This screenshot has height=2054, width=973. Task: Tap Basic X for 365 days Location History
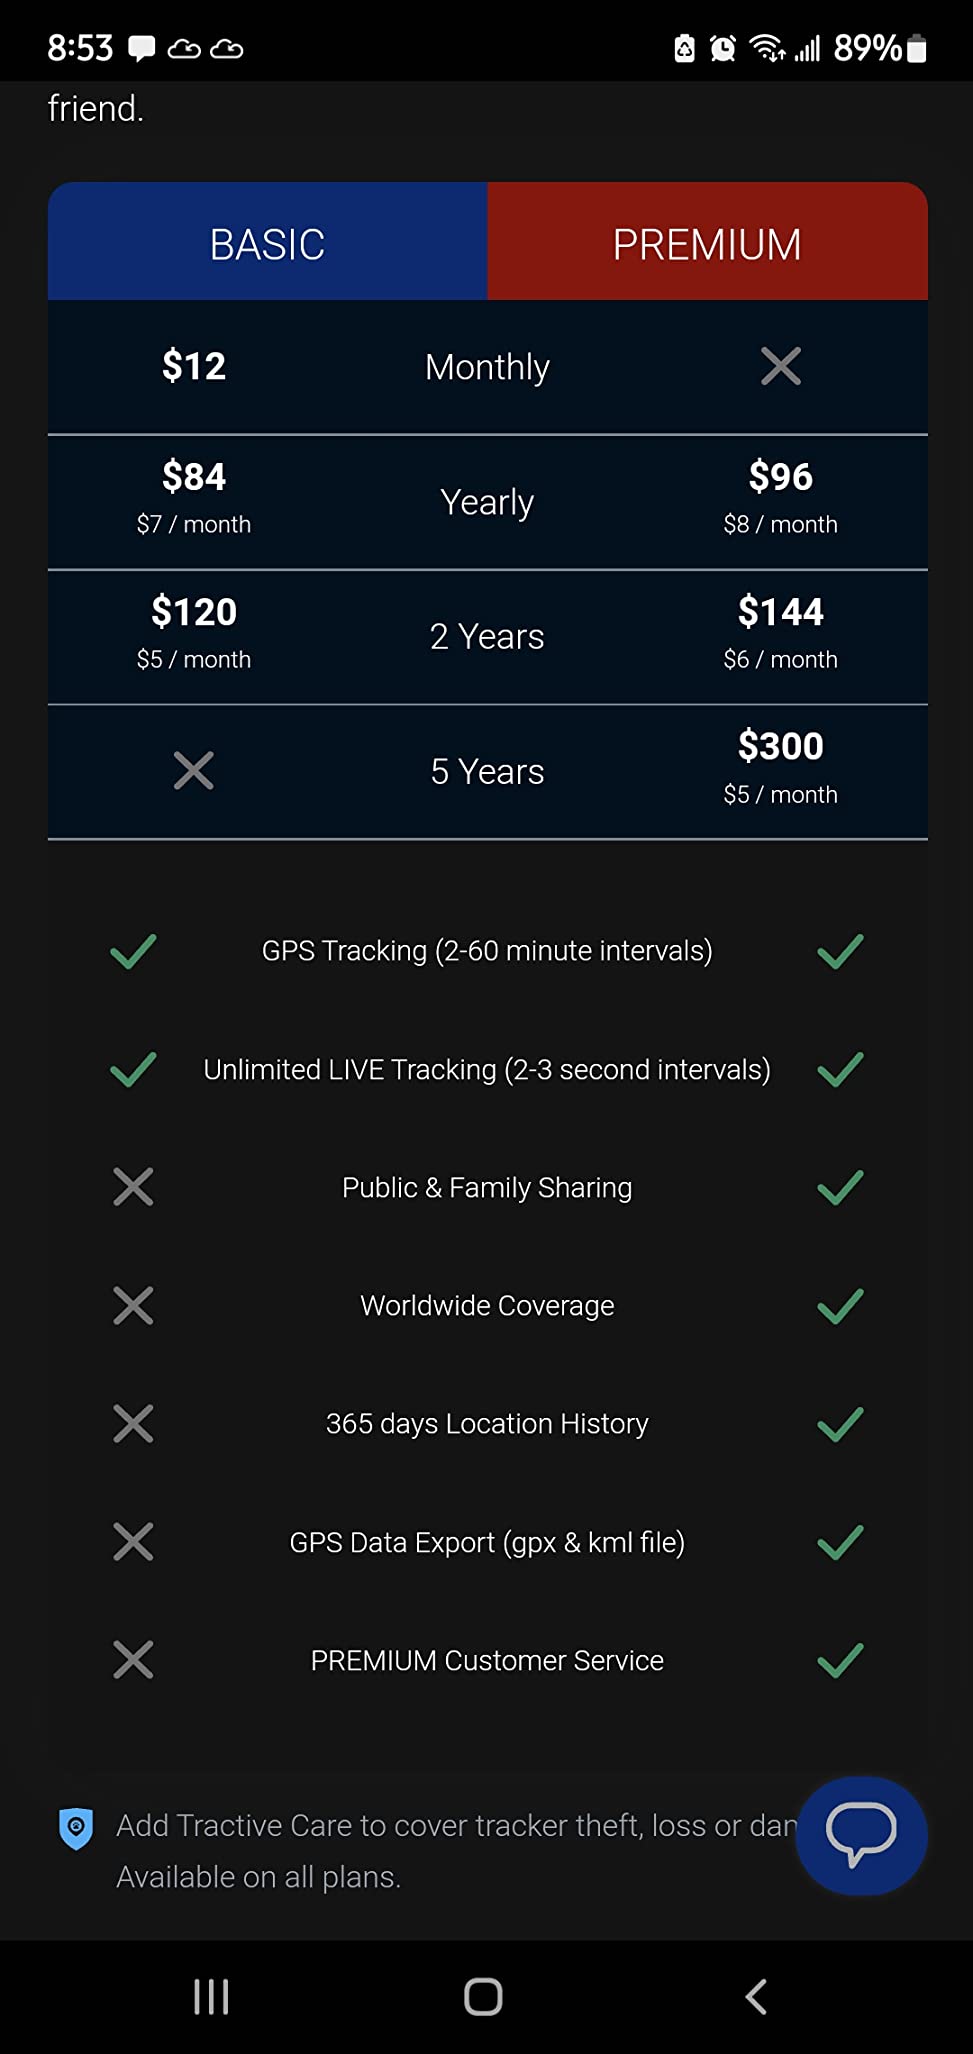133,1424
